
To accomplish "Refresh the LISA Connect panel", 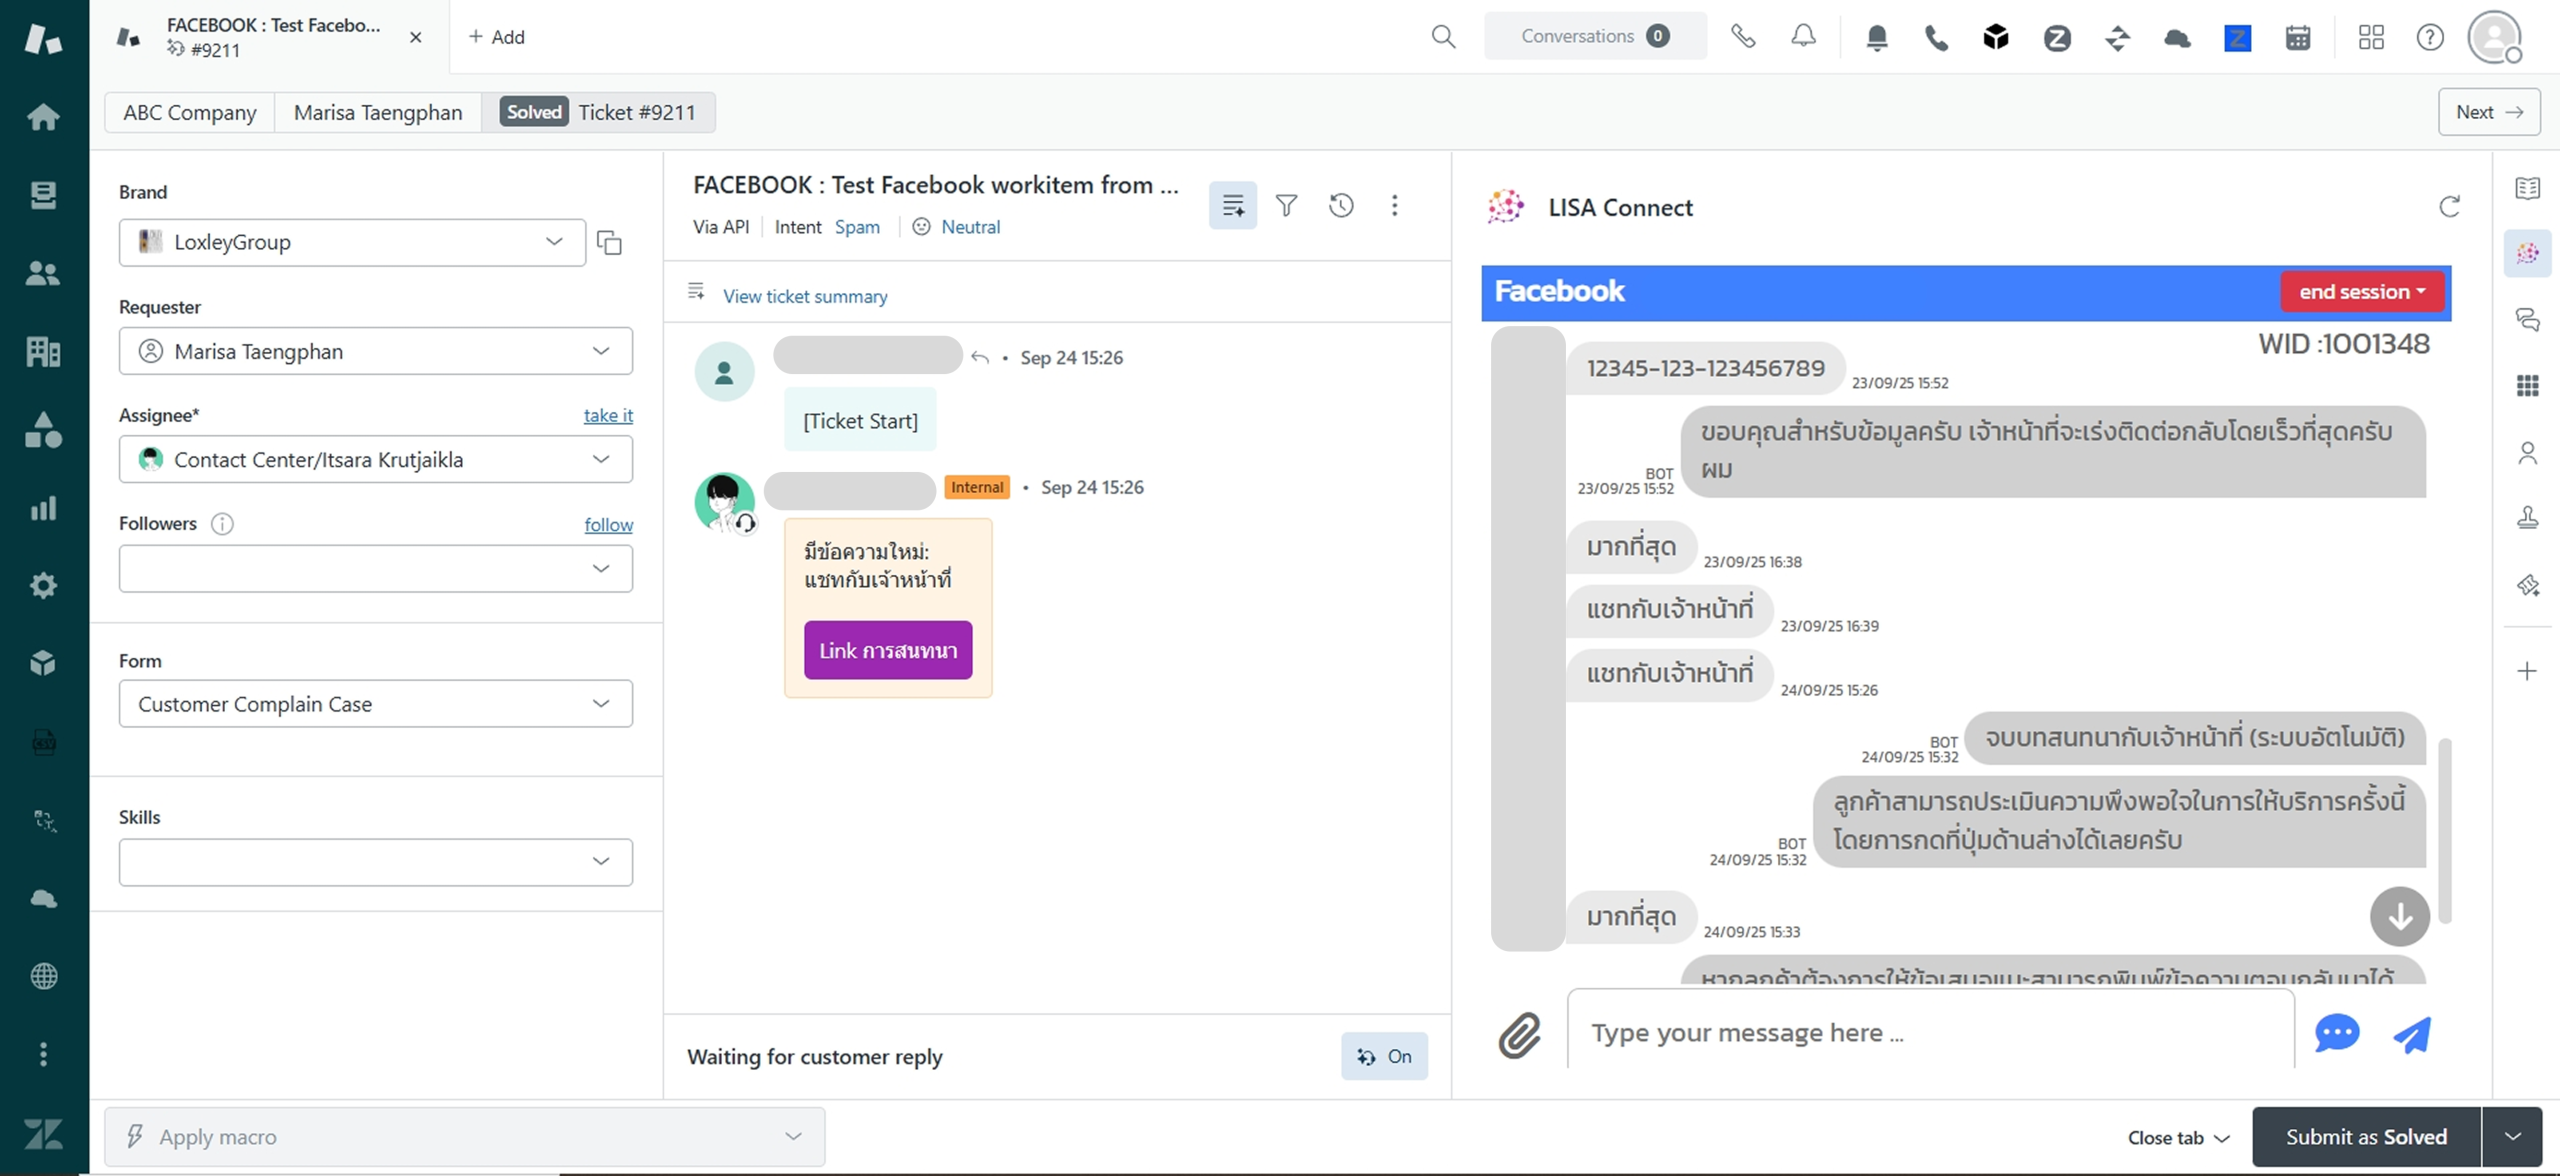I will point(2449,207).
